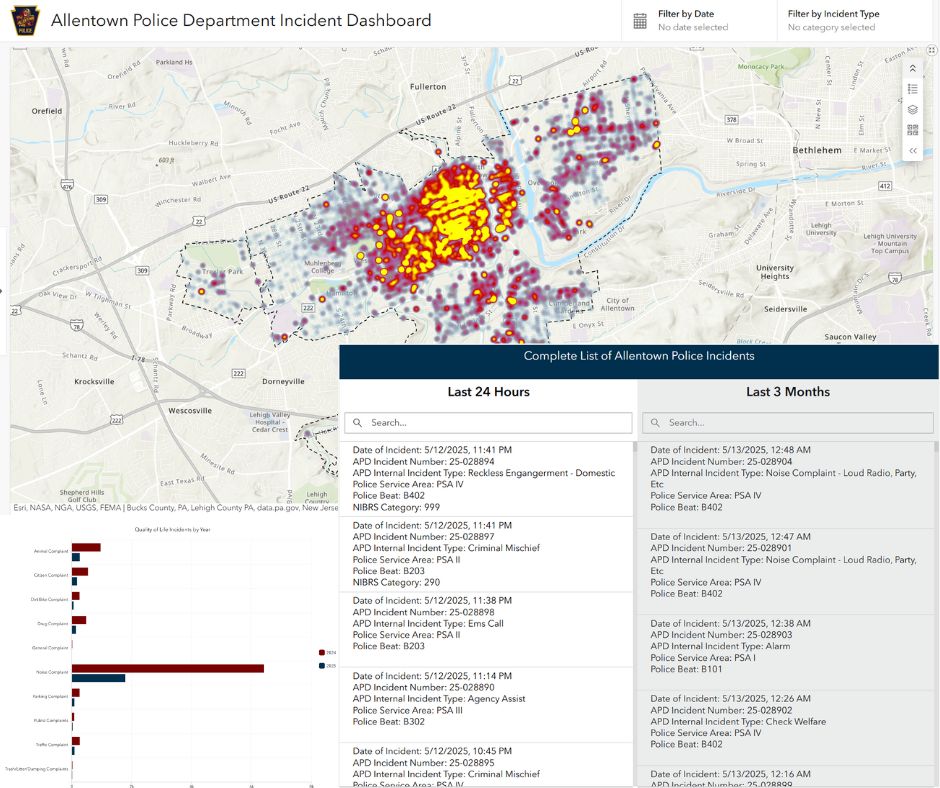Switch to the Last 24 Hours list
940x788 pixels.
488,392
